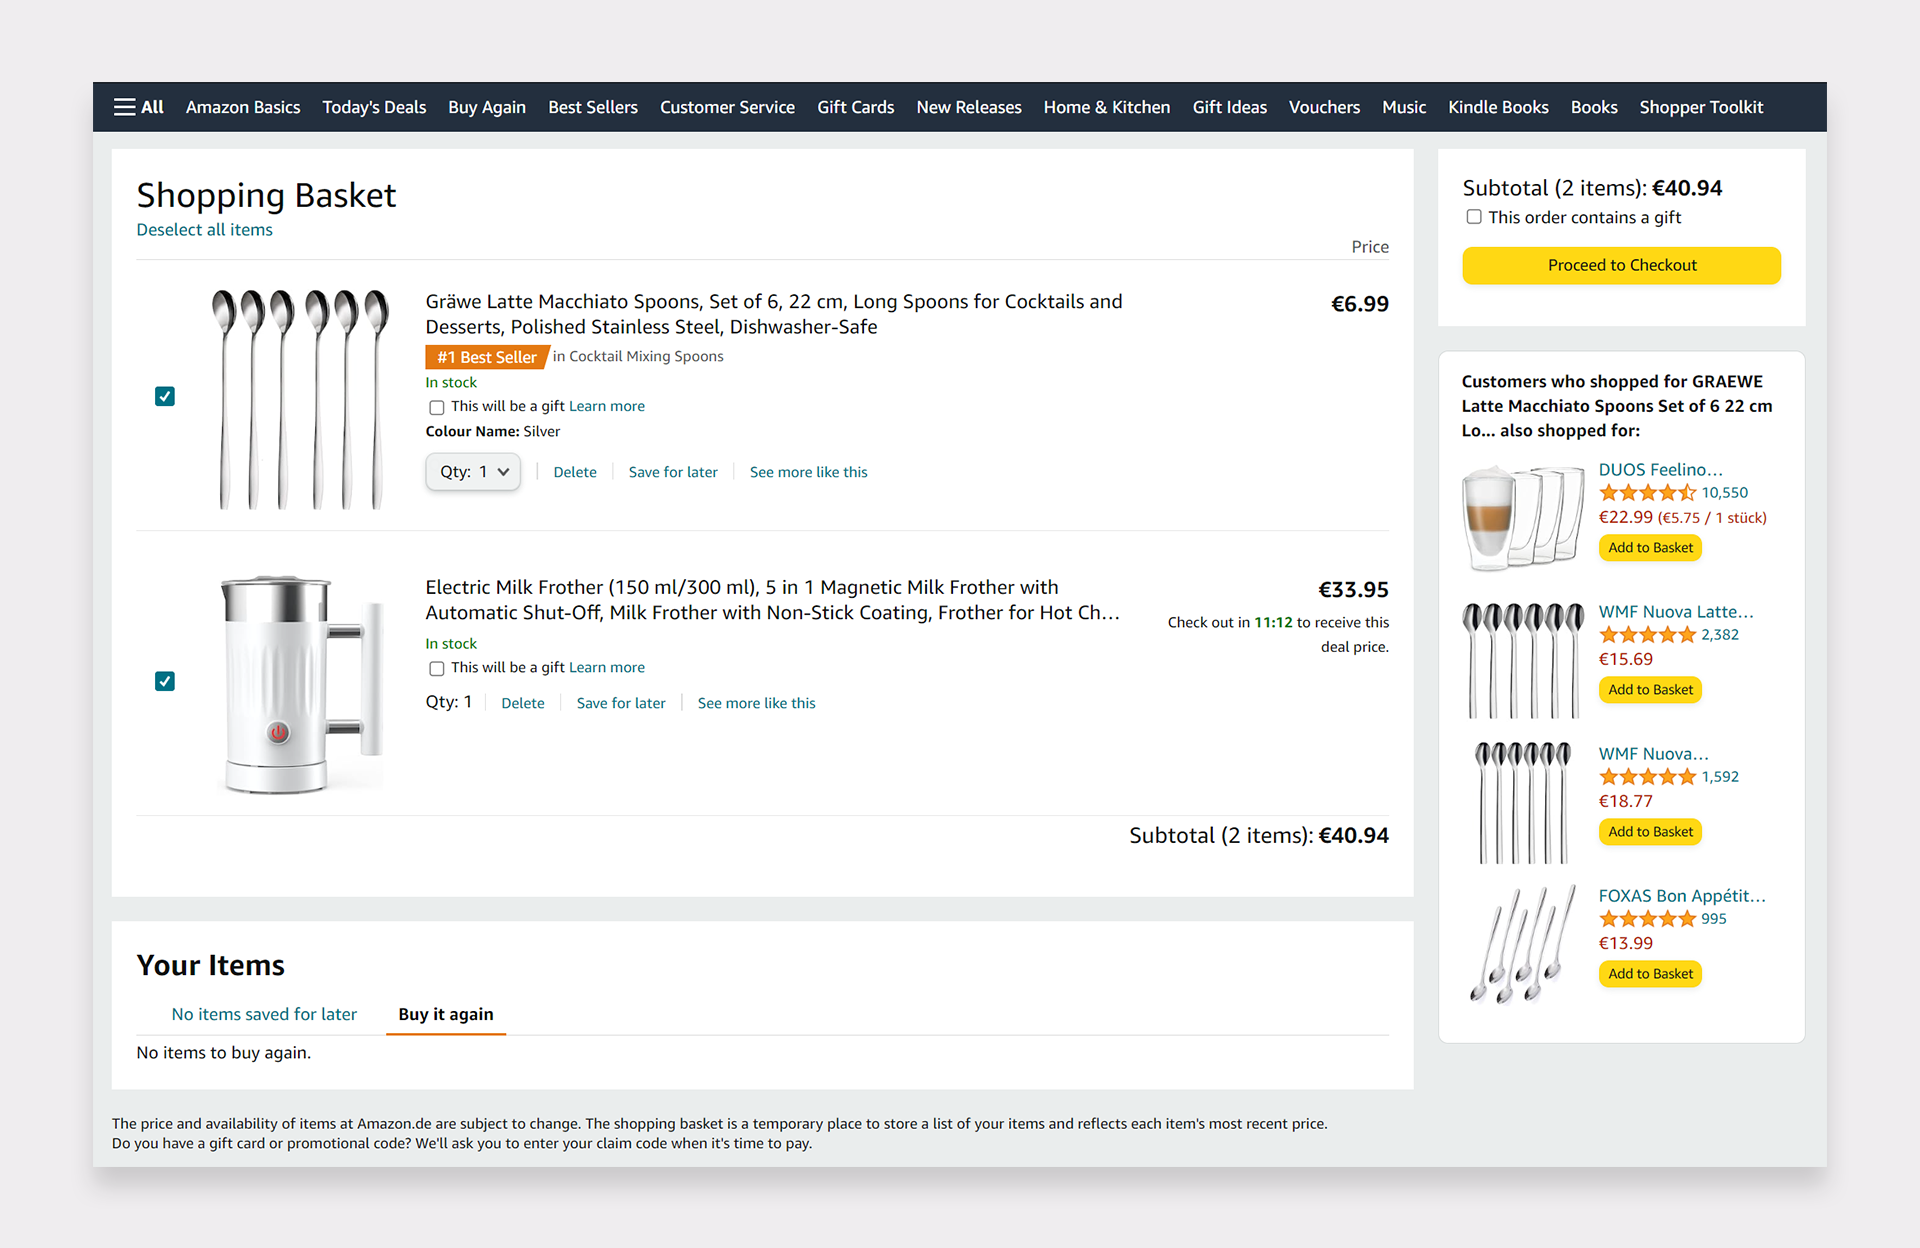1920x1248 pixels.
Task: Expand the Qty dropdown for the spoons
Action: pos(473,472)
